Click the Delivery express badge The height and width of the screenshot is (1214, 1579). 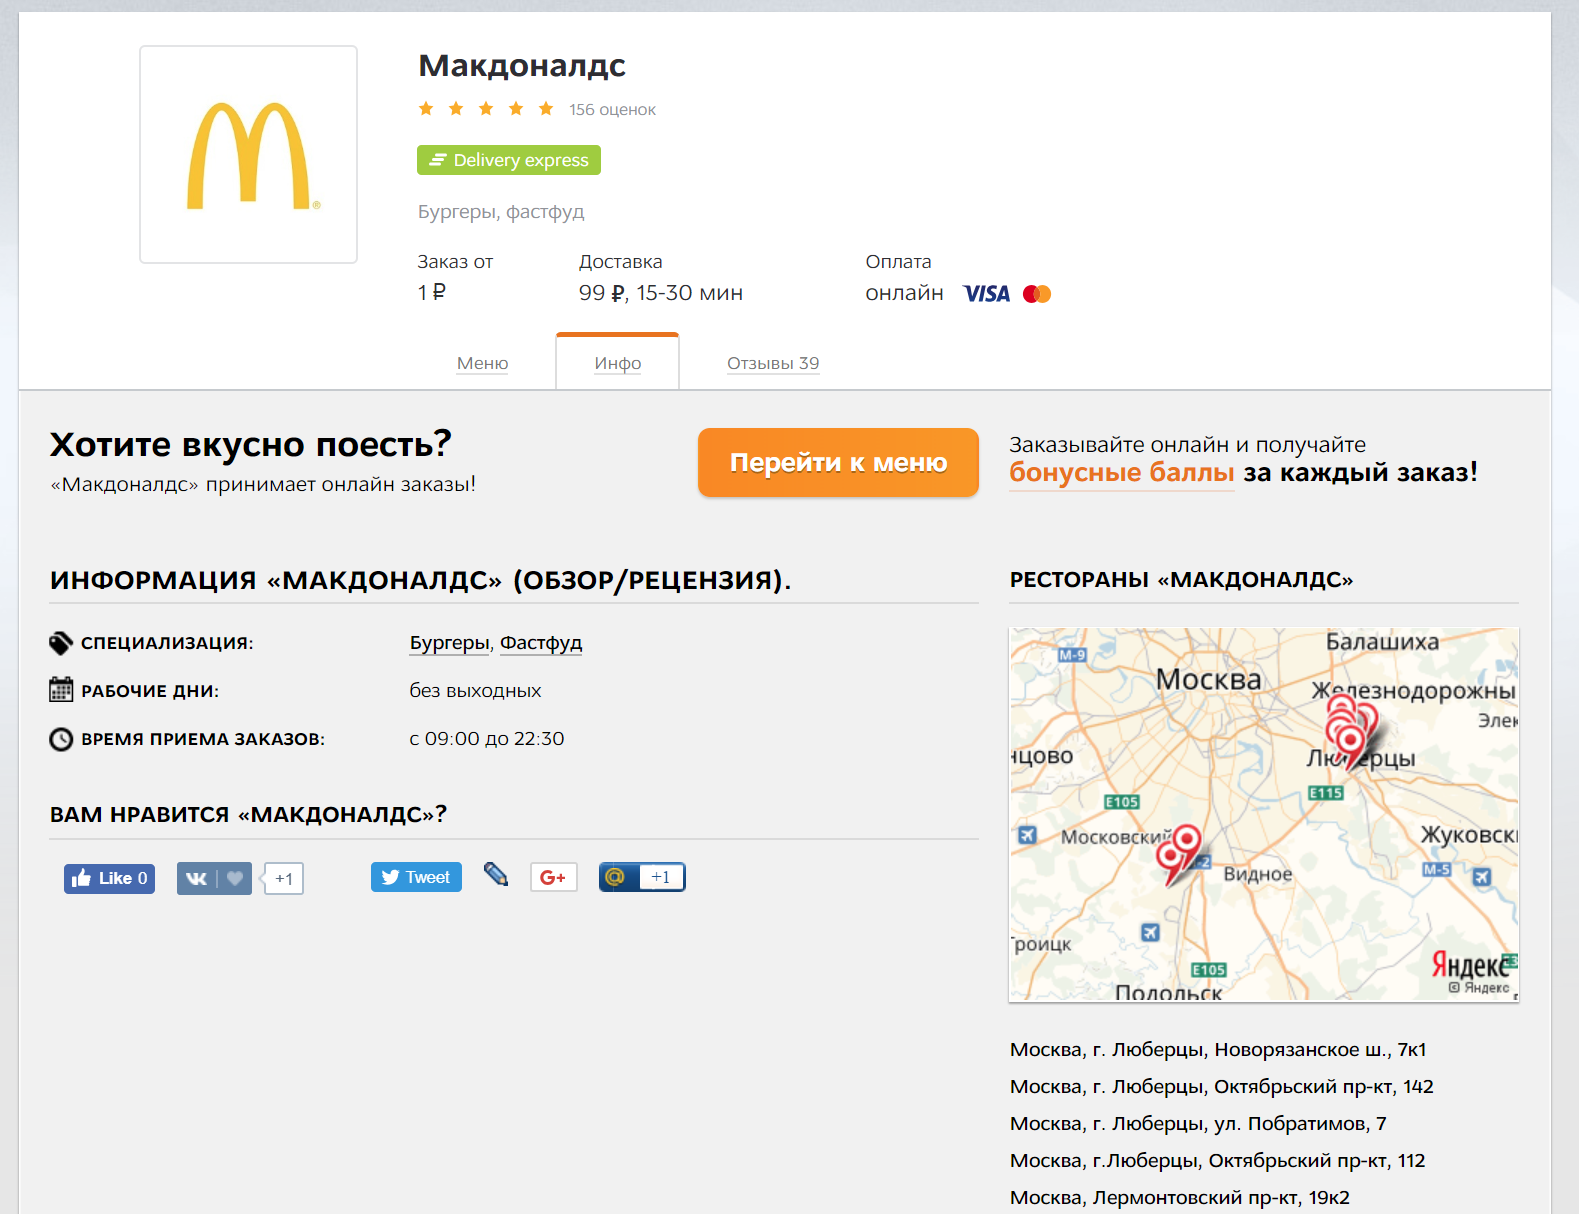coord(509,160)
